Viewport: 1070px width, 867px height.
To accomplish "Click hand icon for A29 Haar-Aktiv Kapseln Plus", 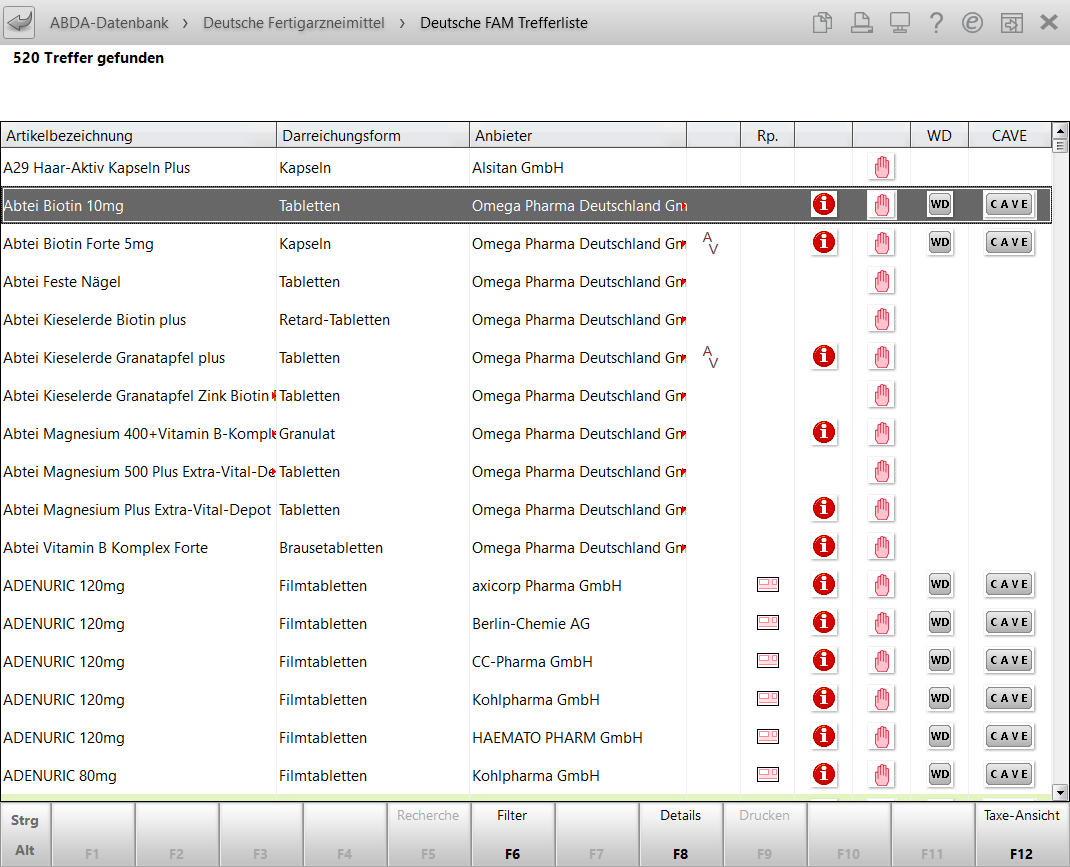I will [881, 167].
